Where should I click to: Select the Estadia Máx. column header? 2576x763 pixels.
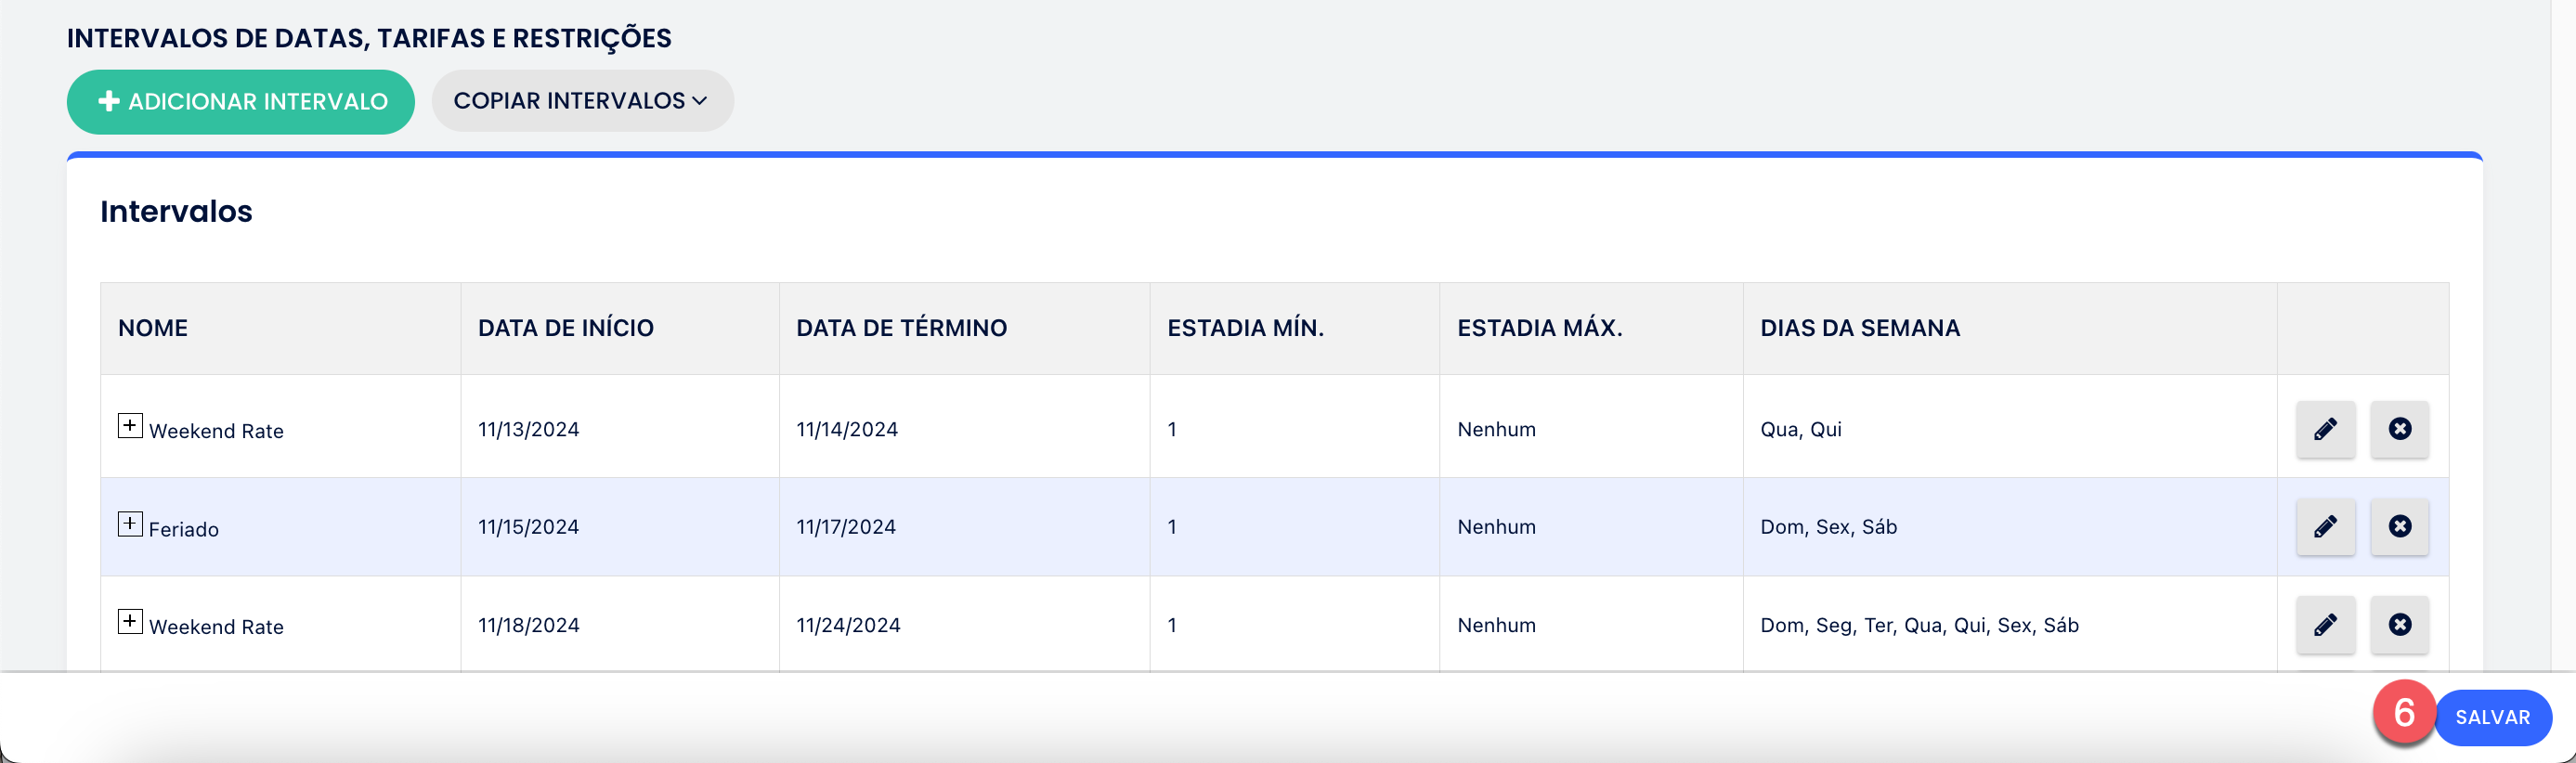1539,328
